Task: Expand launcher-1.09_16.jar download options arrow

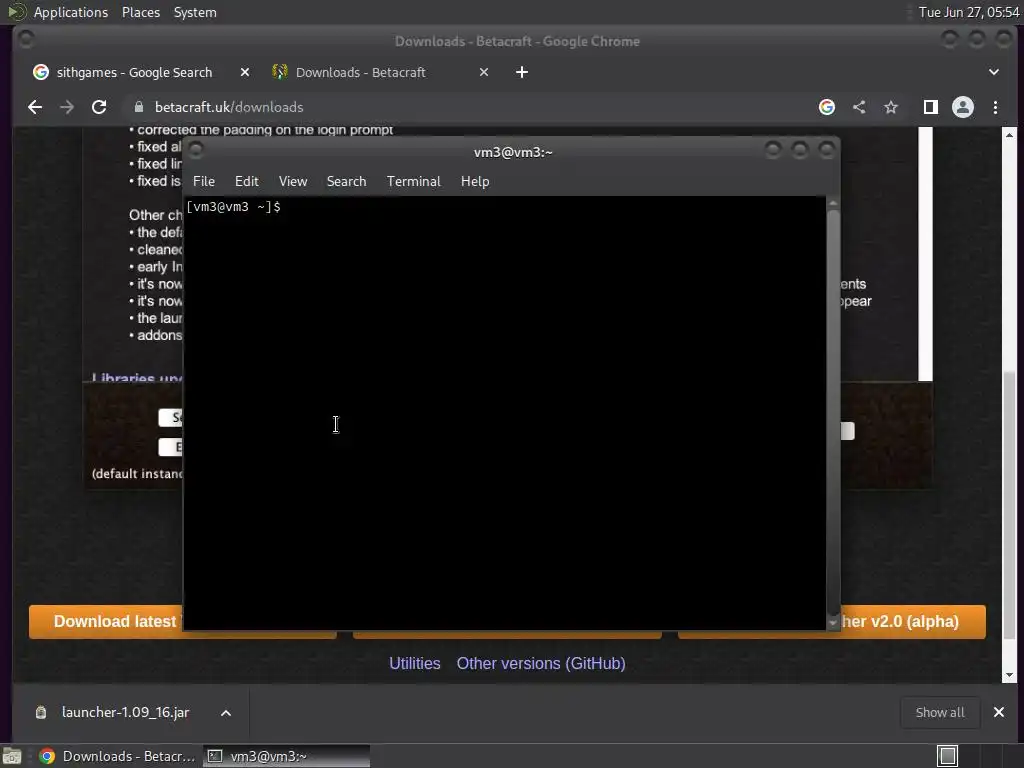Action: click(226, 713)
